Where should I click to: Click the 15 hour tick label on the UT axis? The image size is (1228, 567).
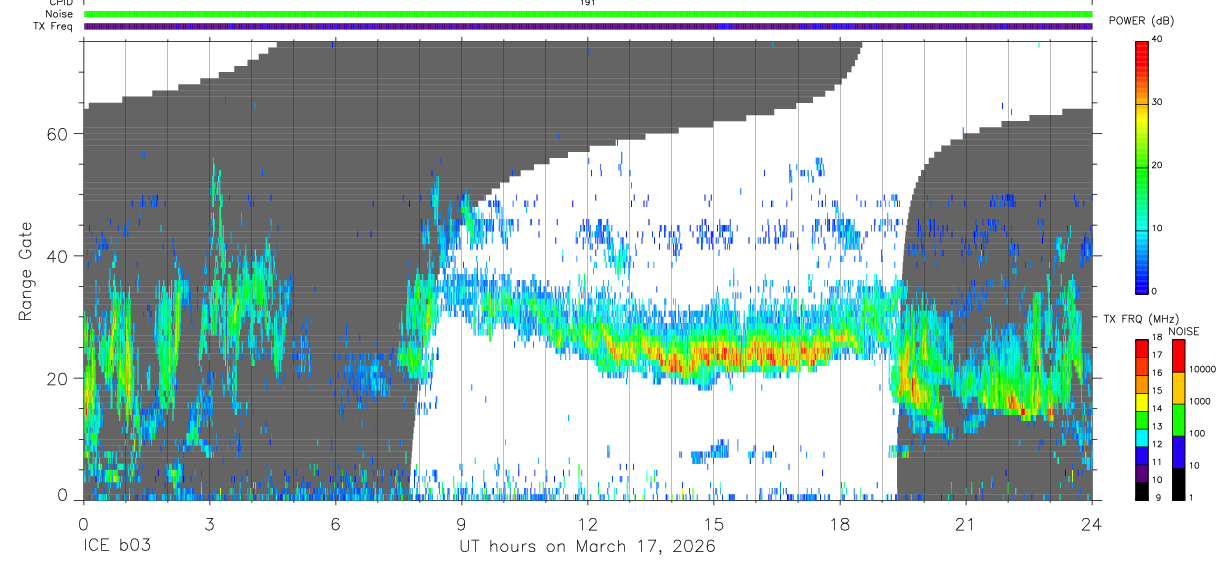pos(713,524)
